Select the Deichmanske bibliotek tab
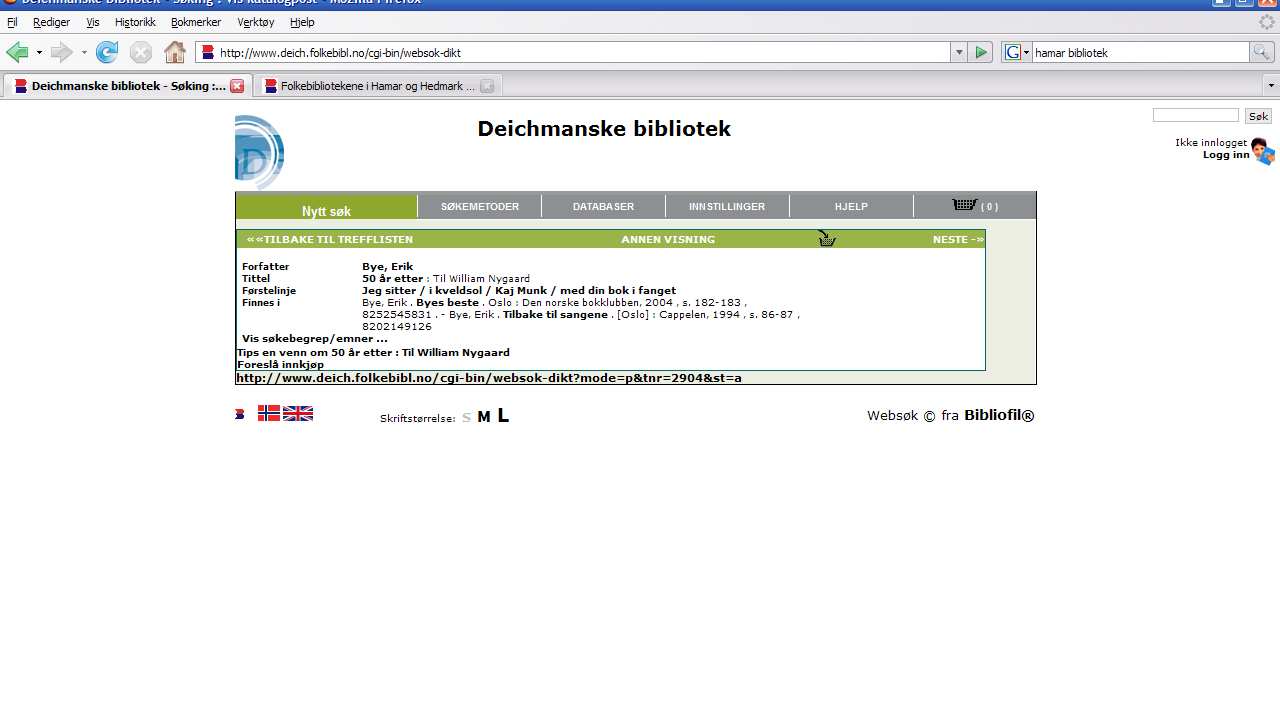1280x726 pixels. pyautogui.click(x=127, y=86)
